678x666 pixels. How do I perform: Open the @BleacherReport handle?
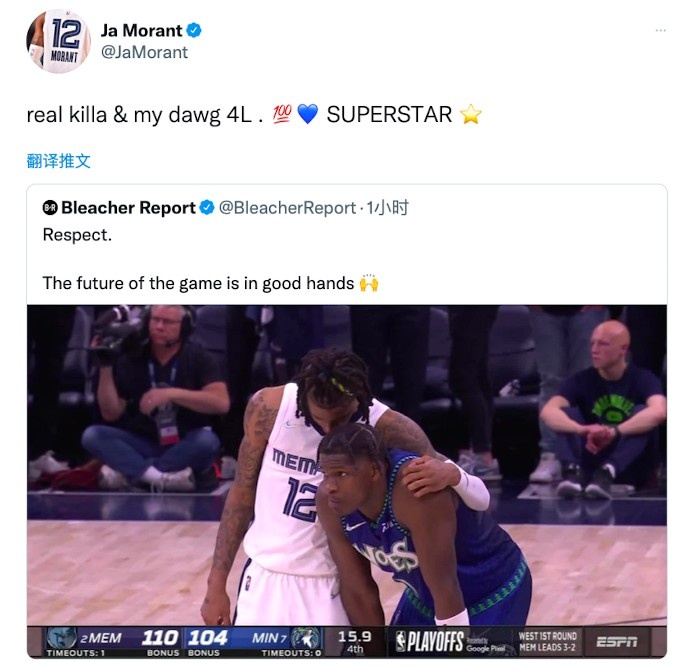pos(287,208)
